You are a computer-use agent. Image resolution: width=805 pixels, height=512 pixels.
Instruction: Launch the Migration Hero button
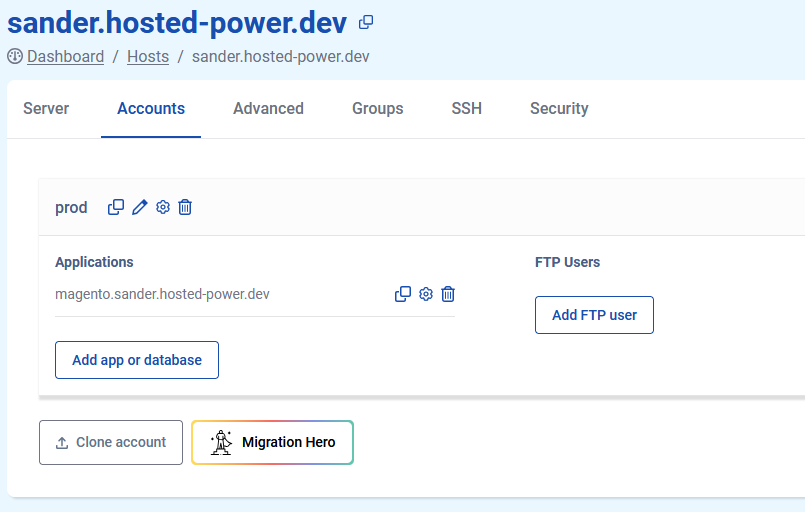coord(272,442)
